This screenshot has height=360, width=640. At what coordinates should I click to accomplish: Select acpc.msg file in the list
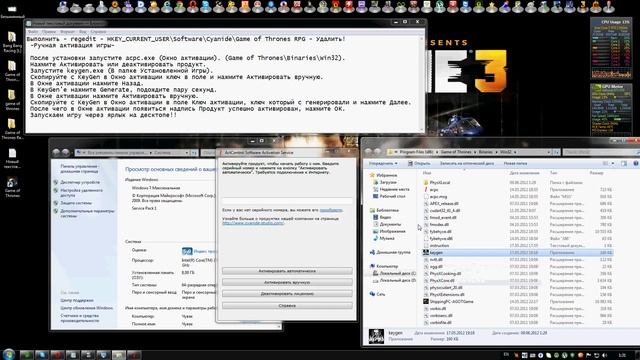pos(438,197)
